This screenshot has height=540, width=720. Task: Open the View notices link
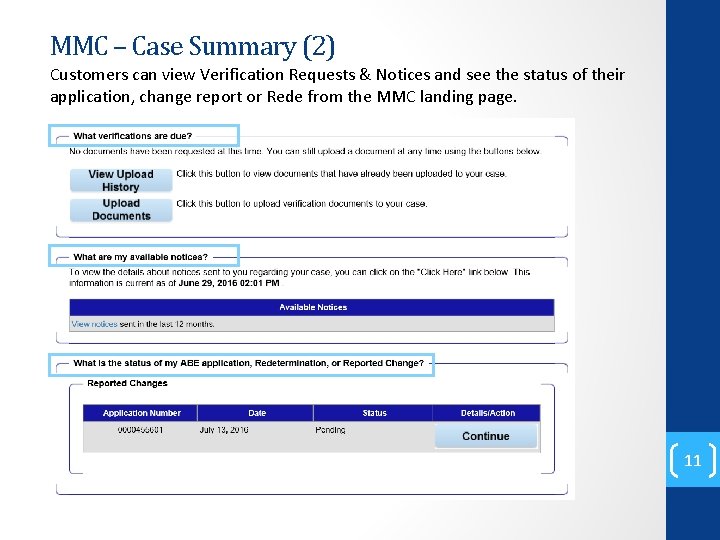94,324
